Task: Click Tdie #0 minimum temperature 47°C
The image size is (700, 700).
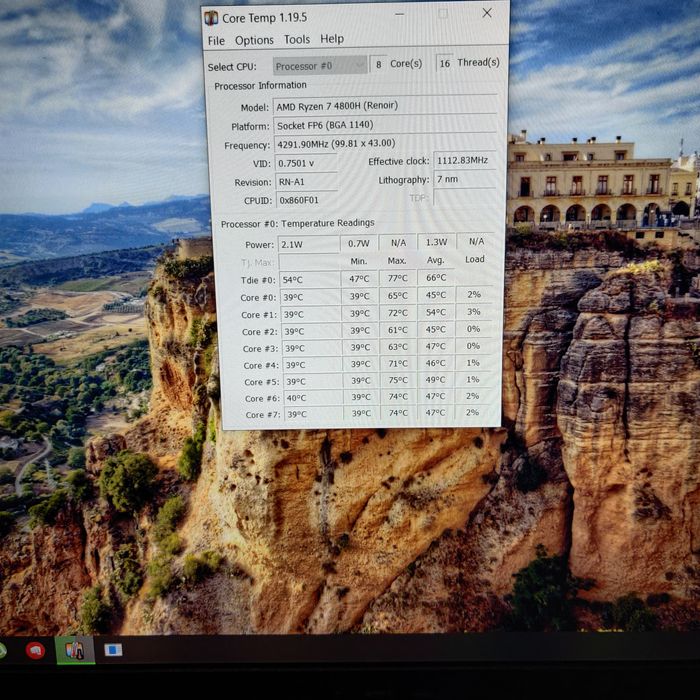Action: pos(359,279)
